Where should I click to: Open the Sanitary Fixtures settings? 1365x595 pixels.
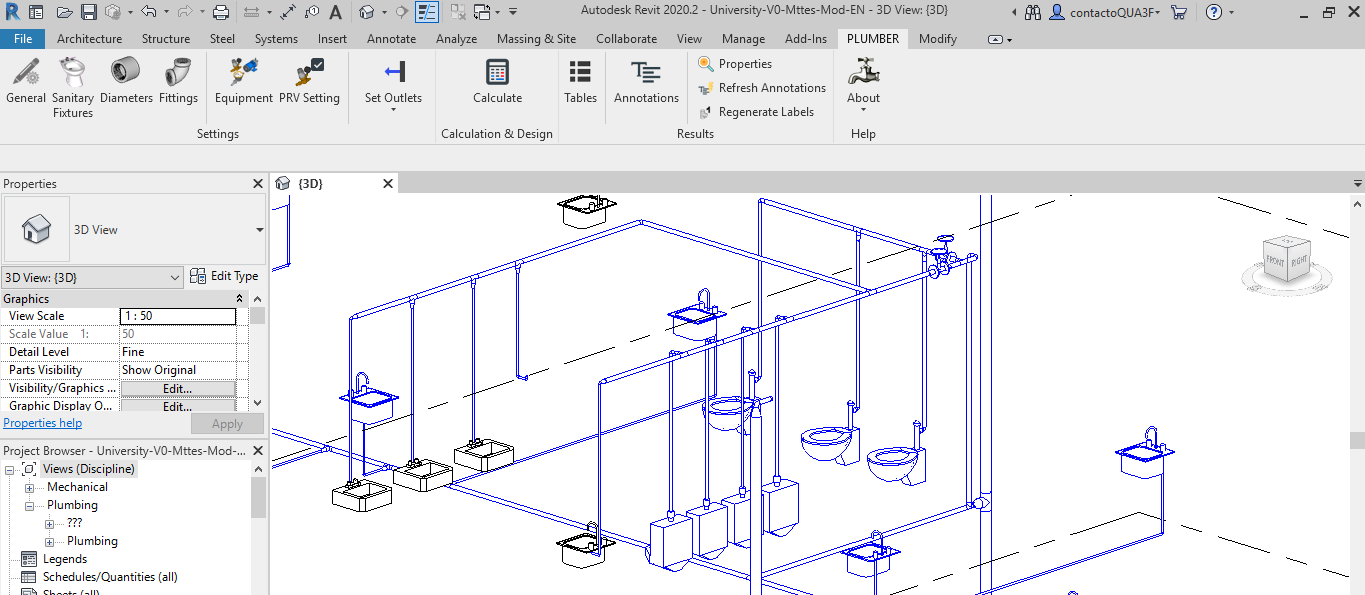[x=73, y=86]
